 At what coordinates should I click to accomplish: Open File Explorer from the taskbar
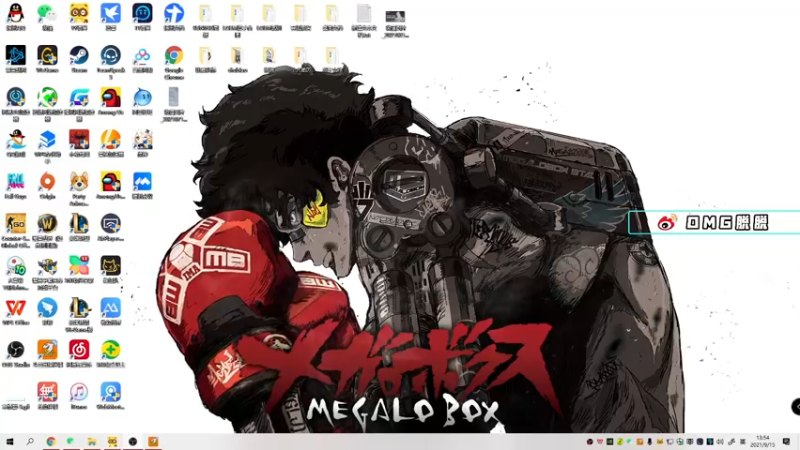pyautogui.click(x=92, y=441)
